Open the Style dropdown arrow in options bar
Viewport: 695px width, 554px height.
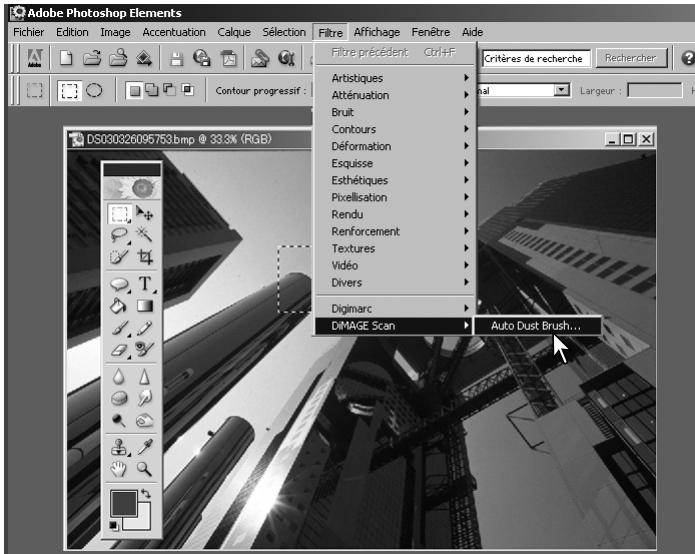point(562,90)
